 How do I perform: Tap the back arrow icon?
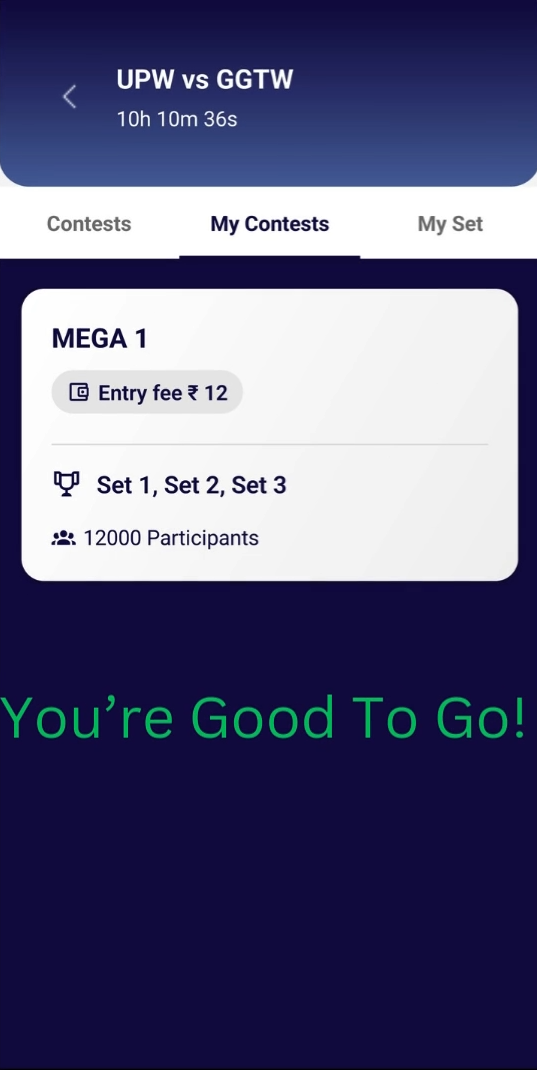(70, 97)
